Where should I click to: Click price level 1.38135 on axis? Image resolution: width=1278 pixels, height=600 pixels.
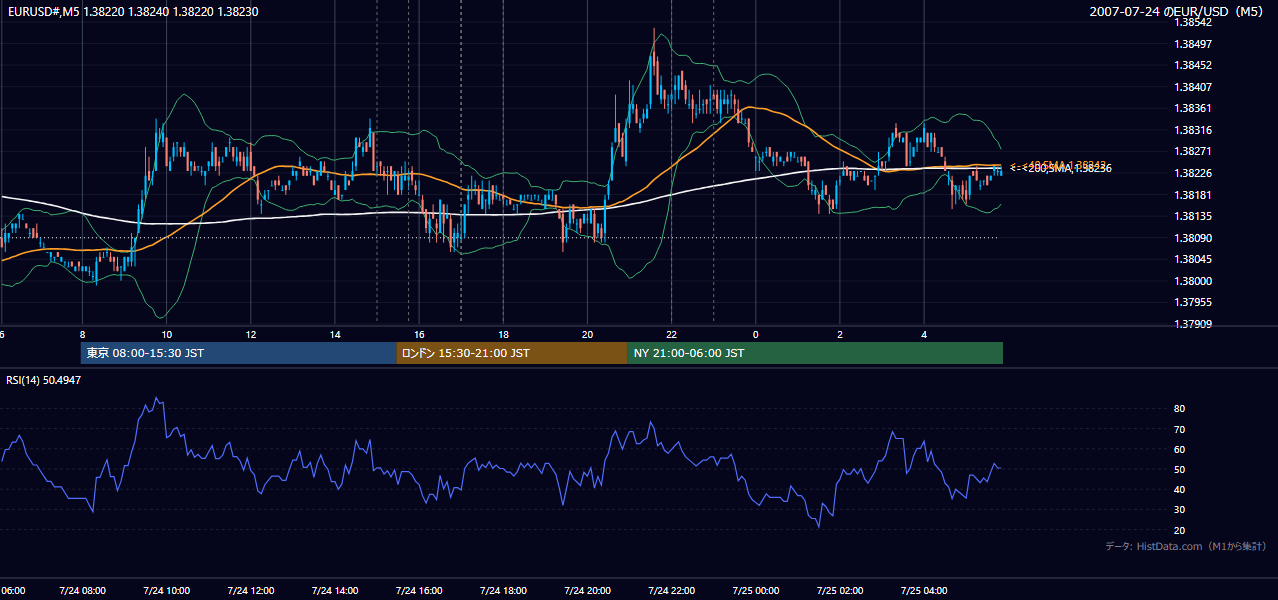pos(1195,216)
